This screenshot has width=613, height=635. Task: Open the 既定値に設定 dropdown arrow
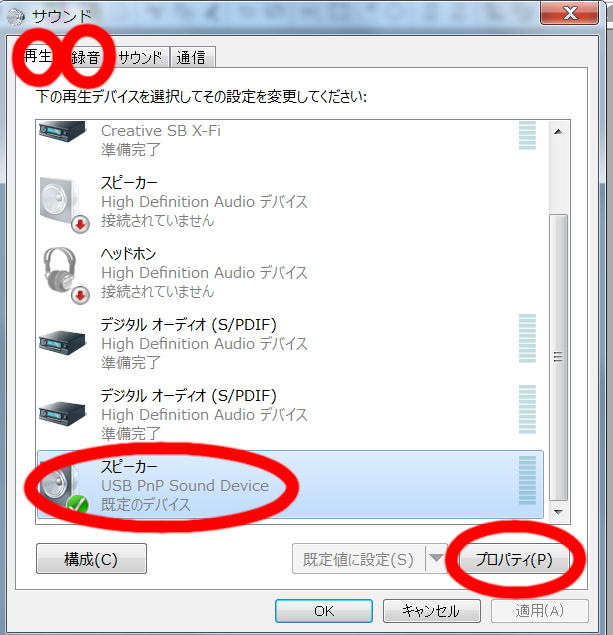tap(436, 559)
